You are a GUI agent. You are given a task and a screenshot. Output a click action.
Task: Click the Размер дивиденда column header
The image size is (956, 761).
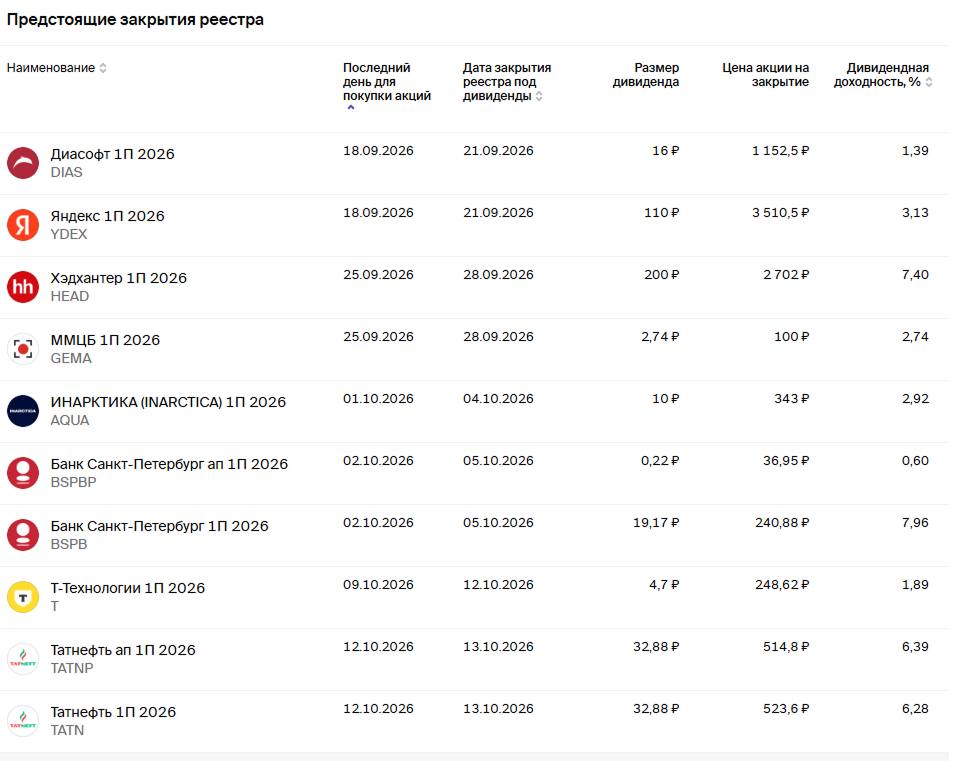[646, 75]
